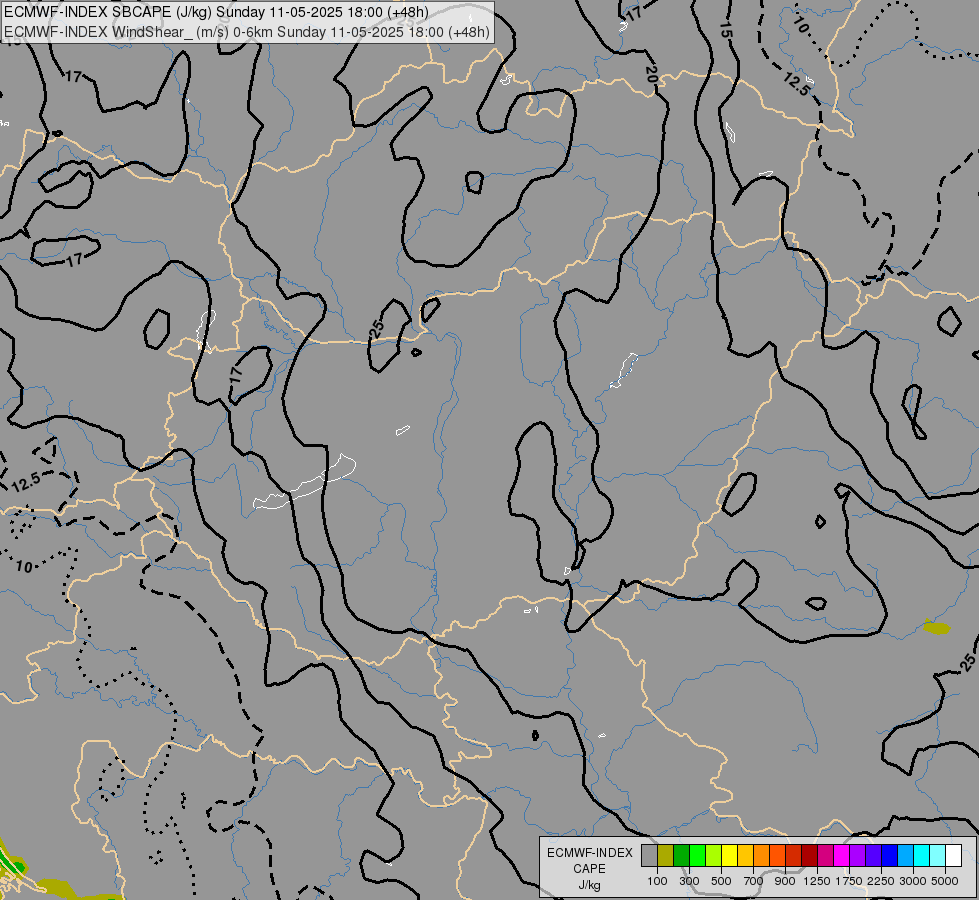This screenshot has width=979, height=900.
Task: Click the WindShear 0-6km title line
Action: click(247, 32)
